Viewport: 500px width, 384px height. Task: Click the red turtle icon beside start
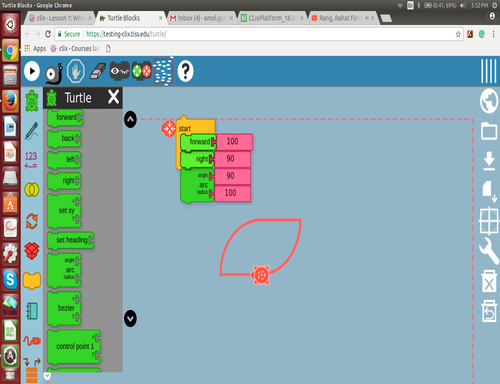point(169,128)
